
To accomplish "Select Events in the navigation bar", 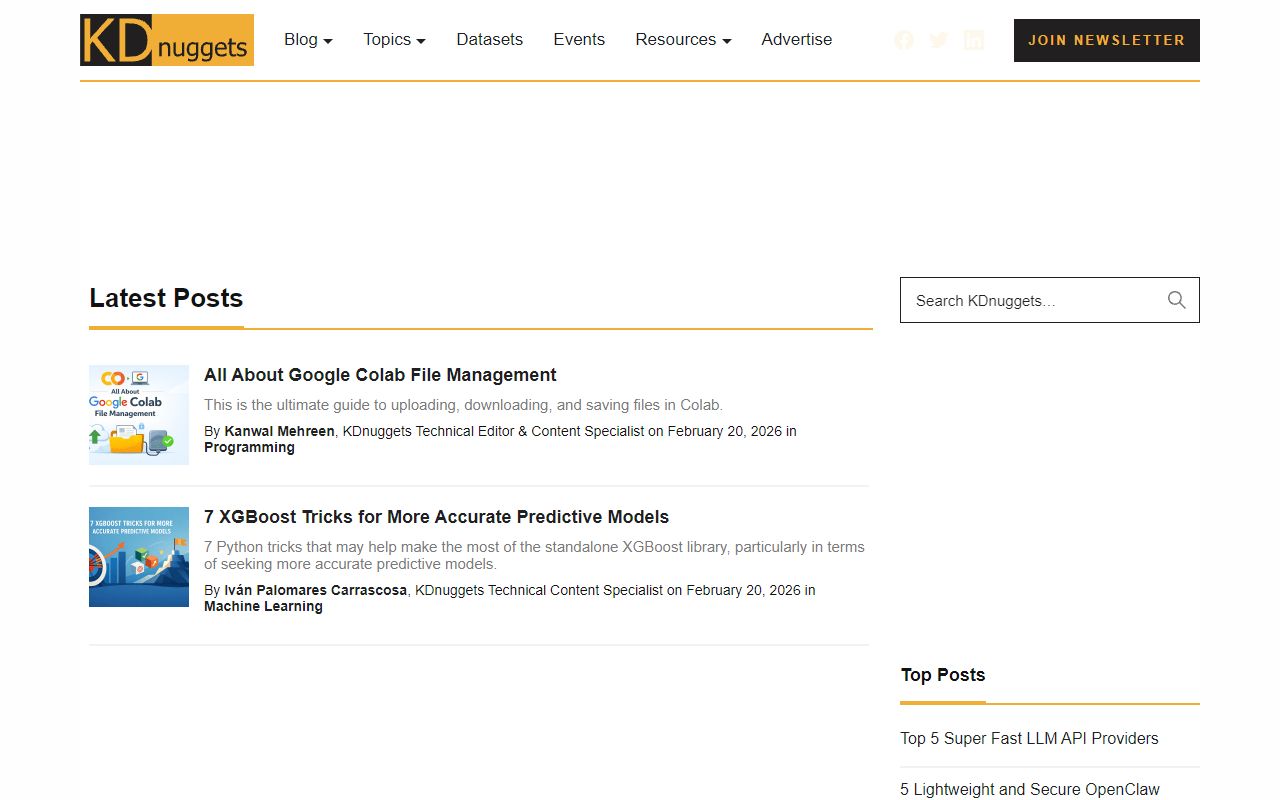I will (579, 39).
